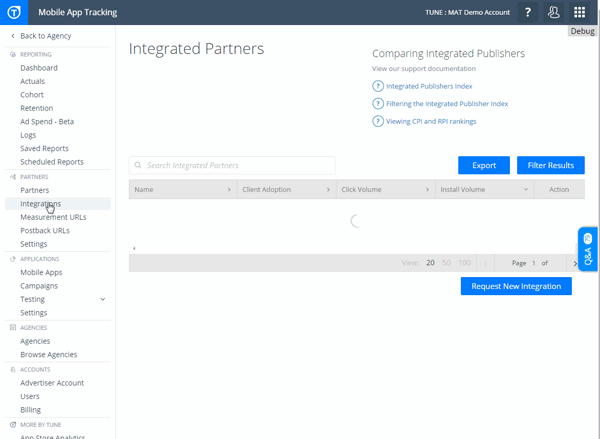Click the Q&A side widget

[x=588, y=250]
